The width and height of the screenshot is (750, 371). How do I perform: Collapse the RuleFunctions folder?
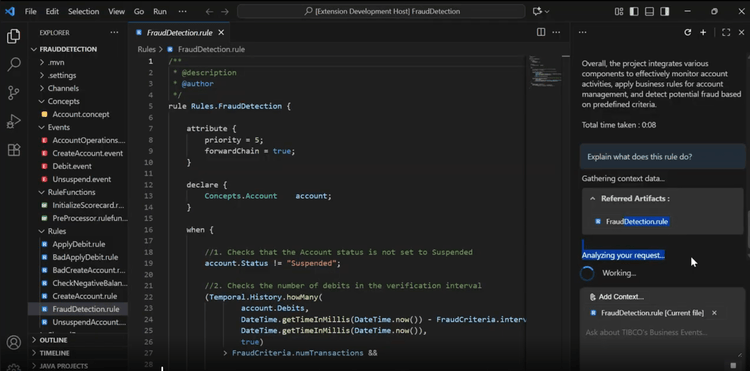tap(42, 192)
